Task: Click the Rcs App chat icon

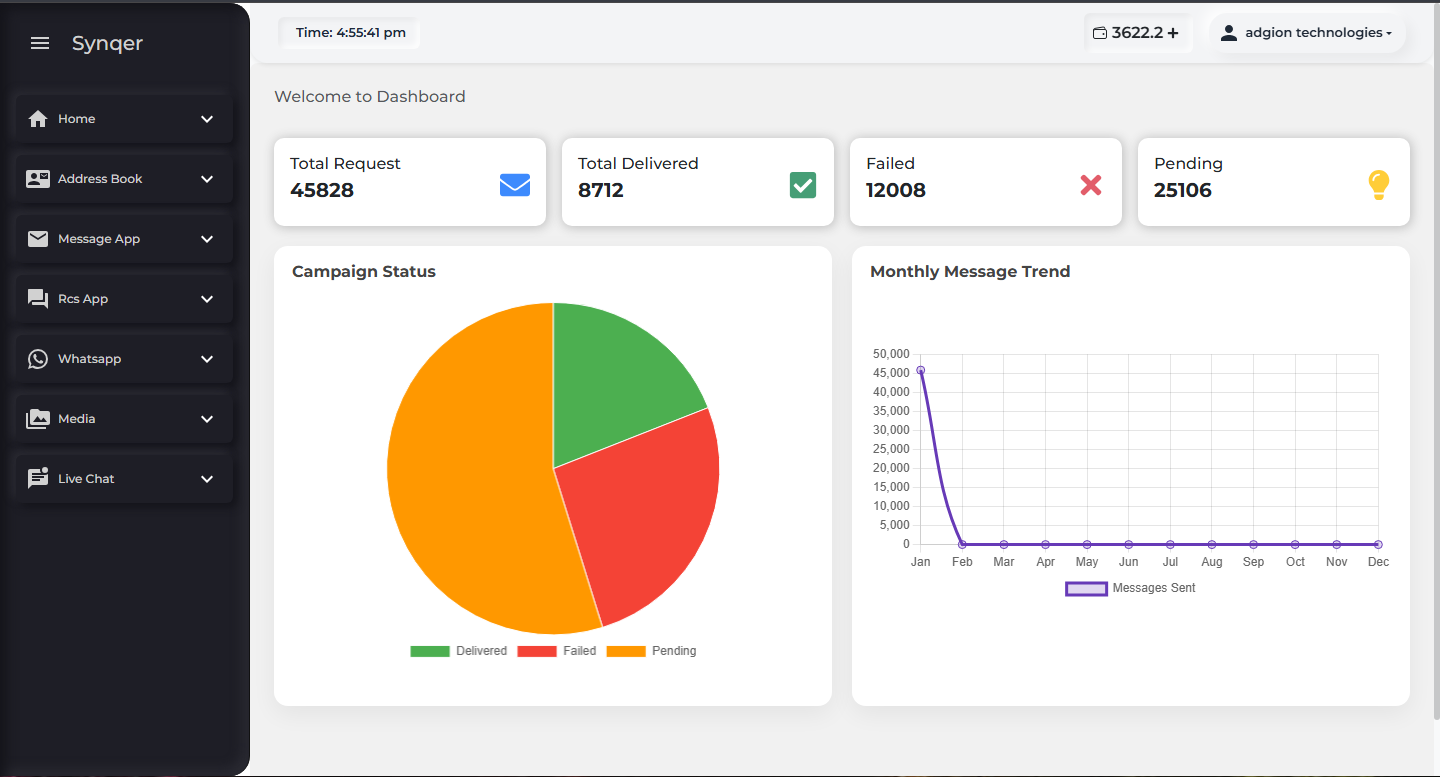Action: 38,299
